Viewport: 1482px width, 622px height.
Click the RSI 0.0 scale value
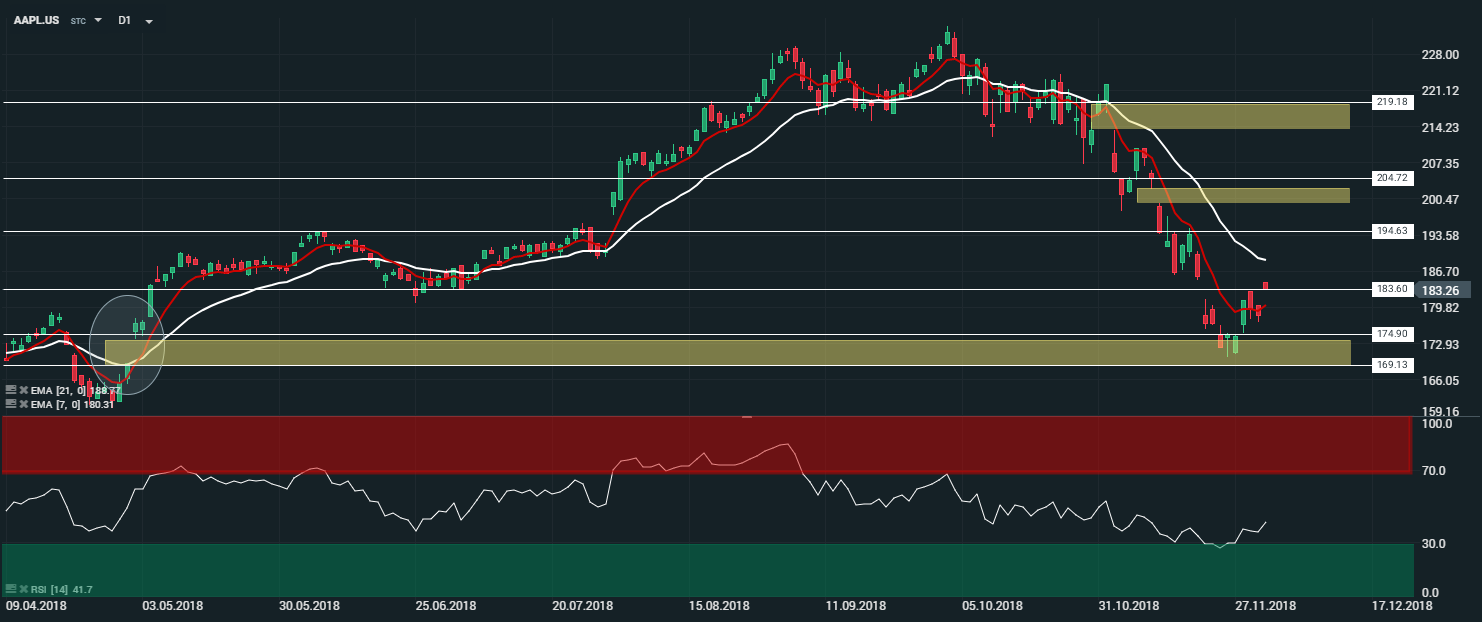pyautogui.click(x=1431, y=594)
